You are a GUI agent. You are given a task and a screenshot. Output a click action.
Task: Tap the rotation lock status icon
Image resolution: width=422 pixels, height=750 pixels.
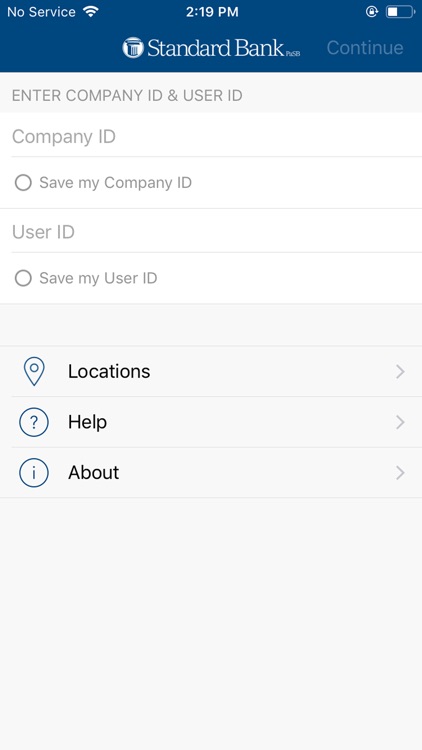click(372, 11)
